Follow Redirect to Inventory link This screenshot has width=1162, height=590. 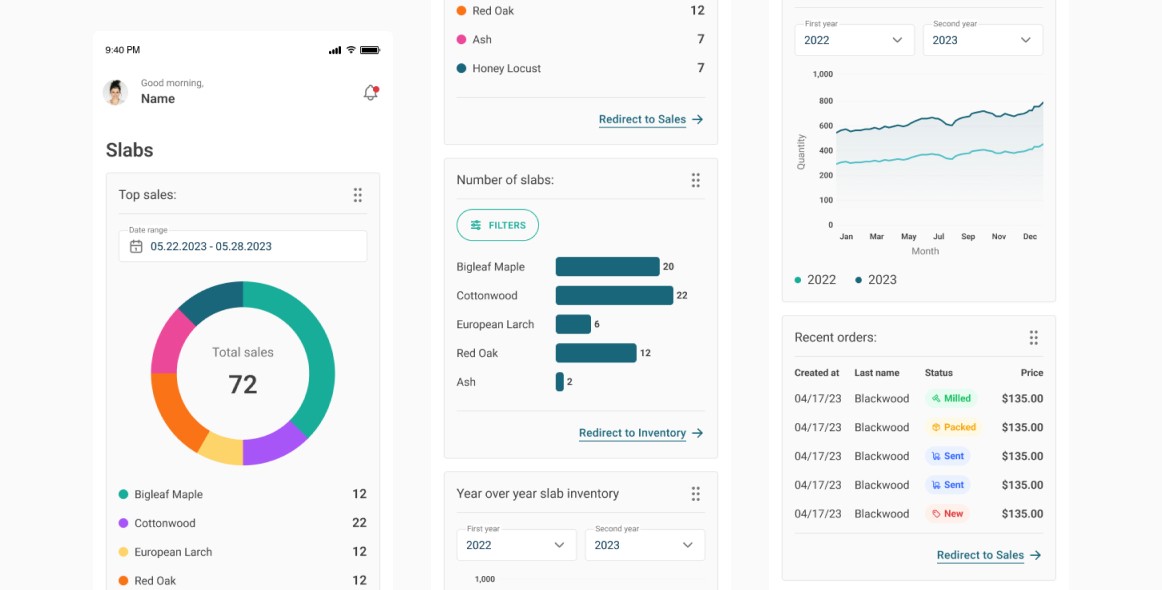point(632,433)
